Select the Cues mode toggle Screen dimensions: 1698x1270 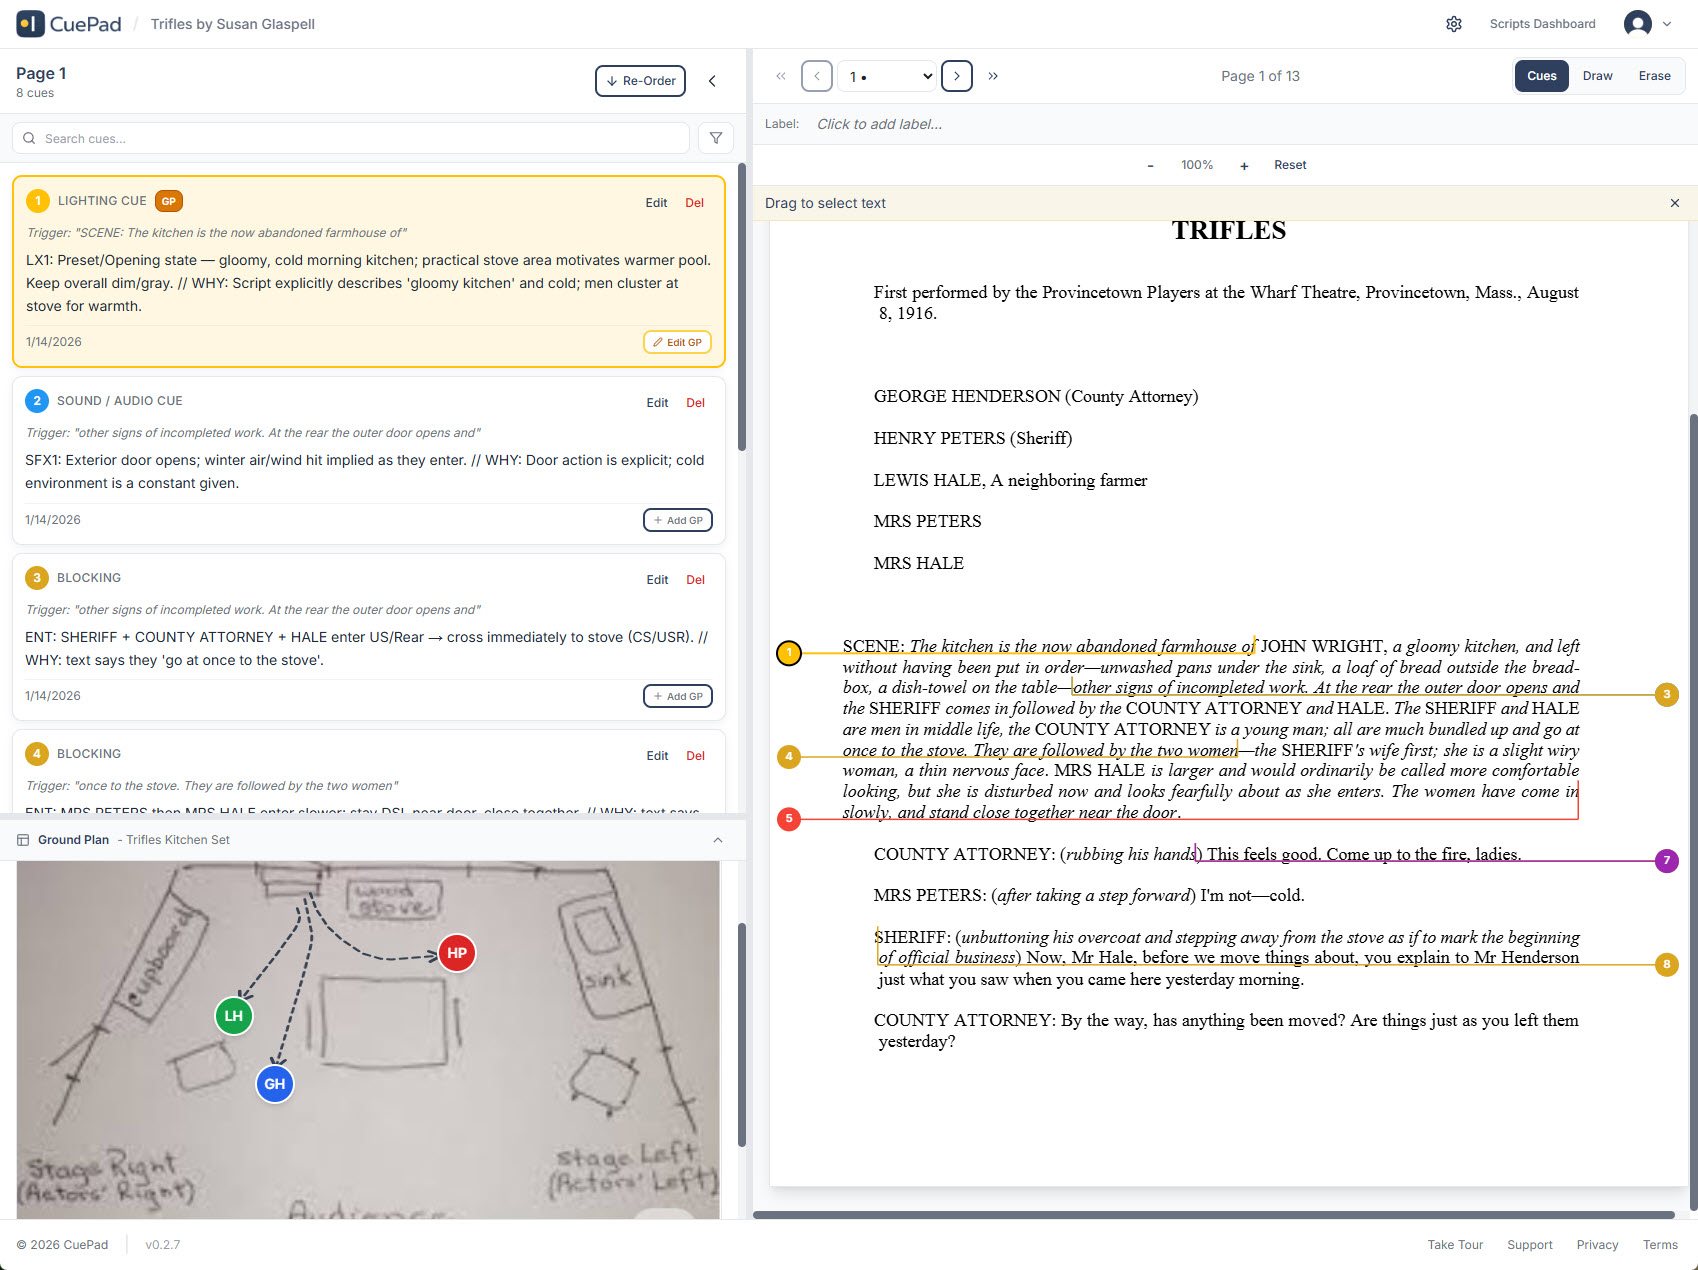(1541, 75)
